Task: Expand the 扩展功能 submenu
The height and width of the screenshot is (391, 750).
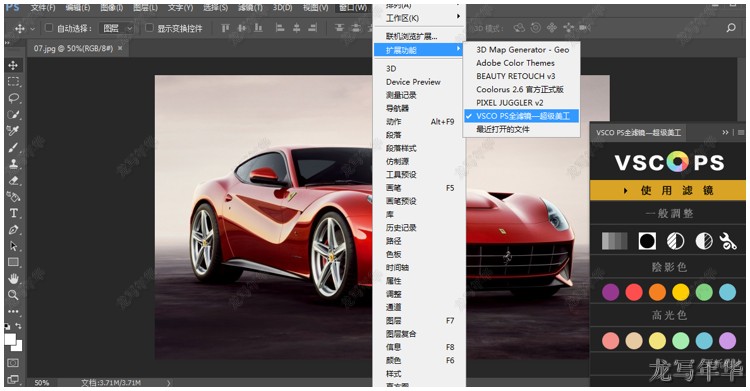Action: coord(419,50)
